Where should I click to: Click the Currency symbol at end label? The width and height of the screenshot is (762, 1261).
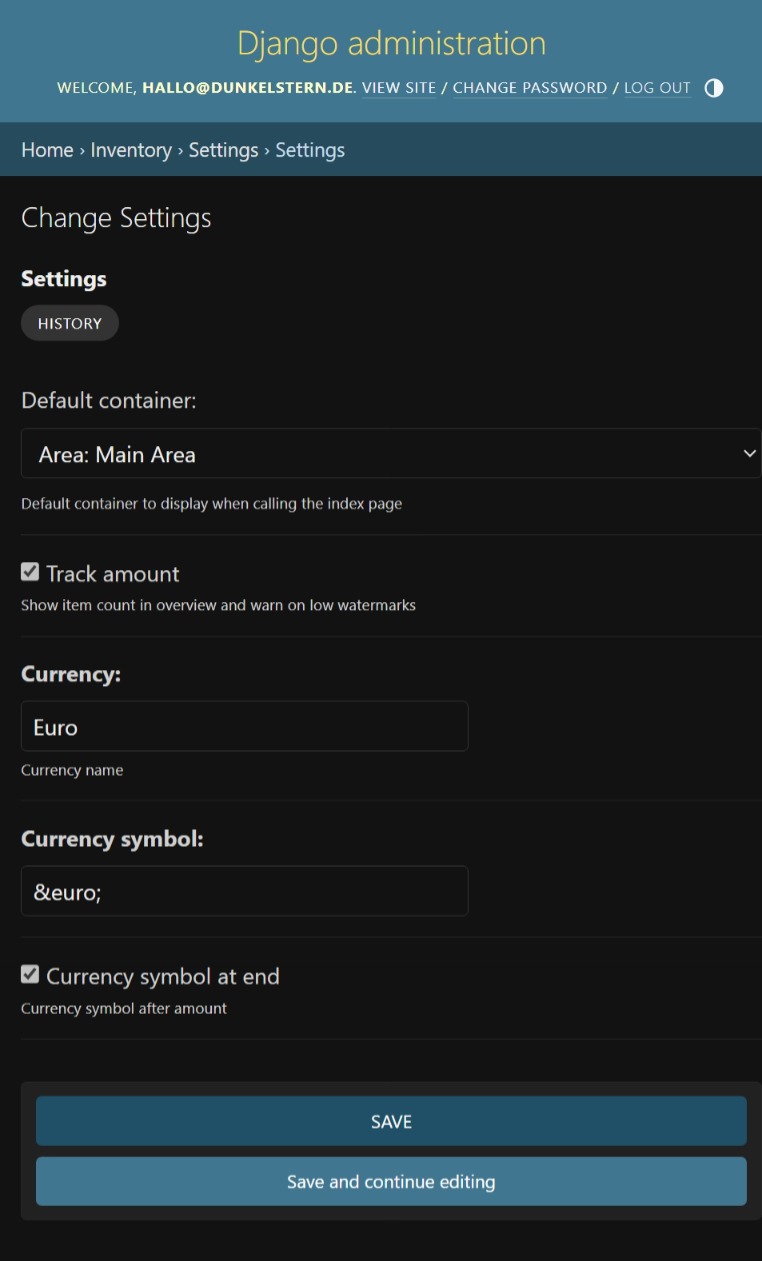(x=163, y=976)
